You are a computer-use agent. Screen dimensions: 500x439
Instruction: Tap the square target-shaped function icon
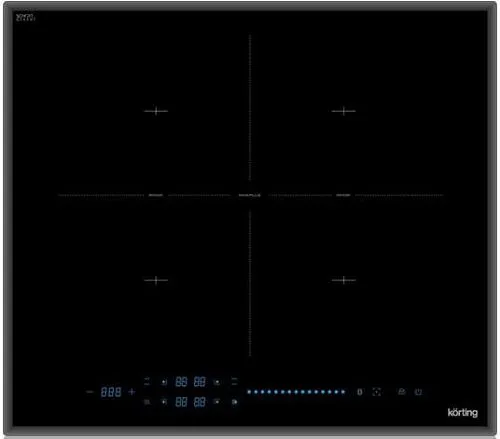tap(377, 392)
